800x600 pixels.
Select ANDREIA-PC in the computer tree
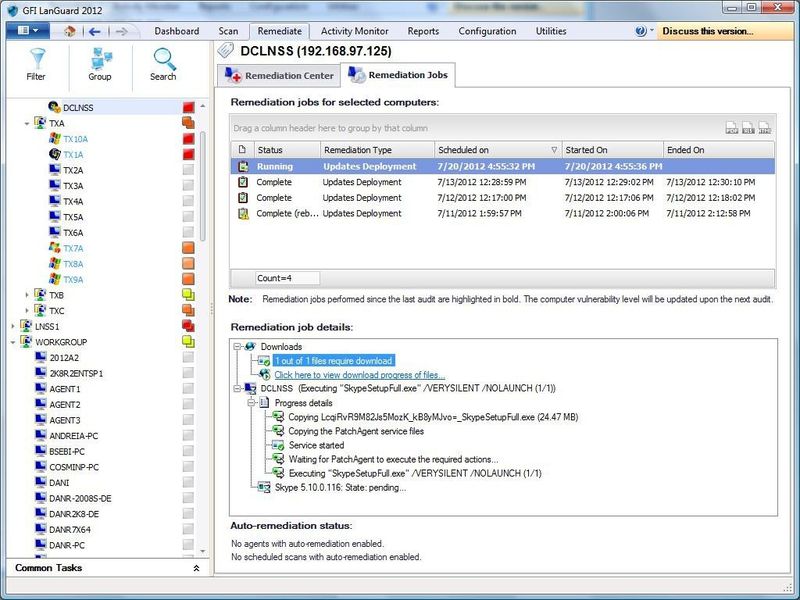coord(73,436)
